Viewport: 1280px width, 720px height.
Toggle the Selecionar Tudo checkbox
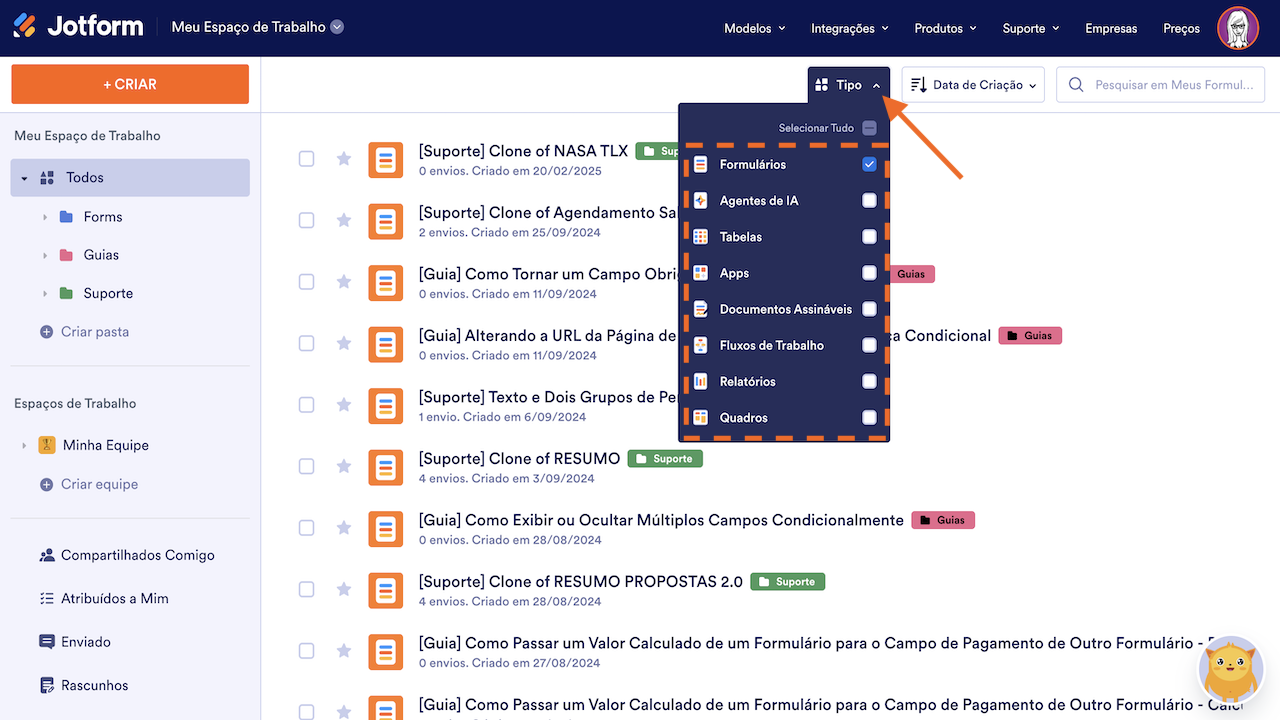(869, 128)
